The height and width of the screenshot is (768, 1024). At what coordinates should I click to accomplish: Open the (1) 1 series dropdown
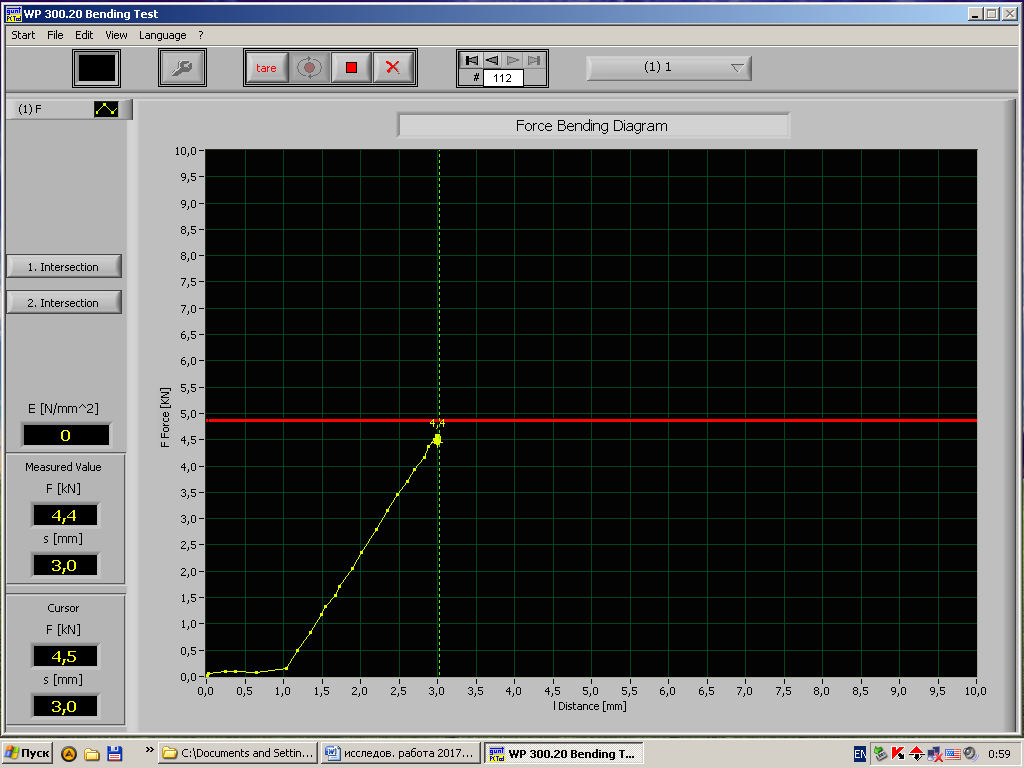tap(669, 68)
